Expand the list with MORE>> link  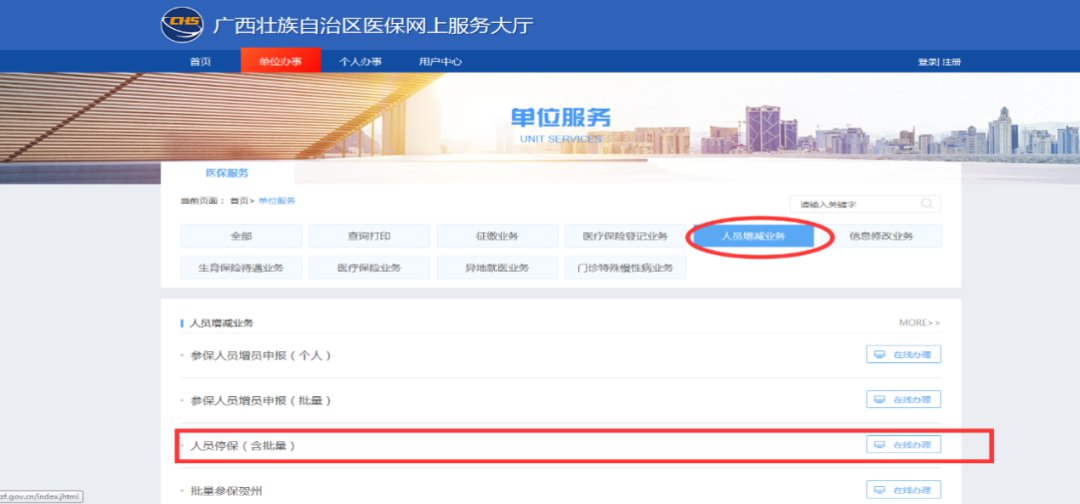[919, 323]
